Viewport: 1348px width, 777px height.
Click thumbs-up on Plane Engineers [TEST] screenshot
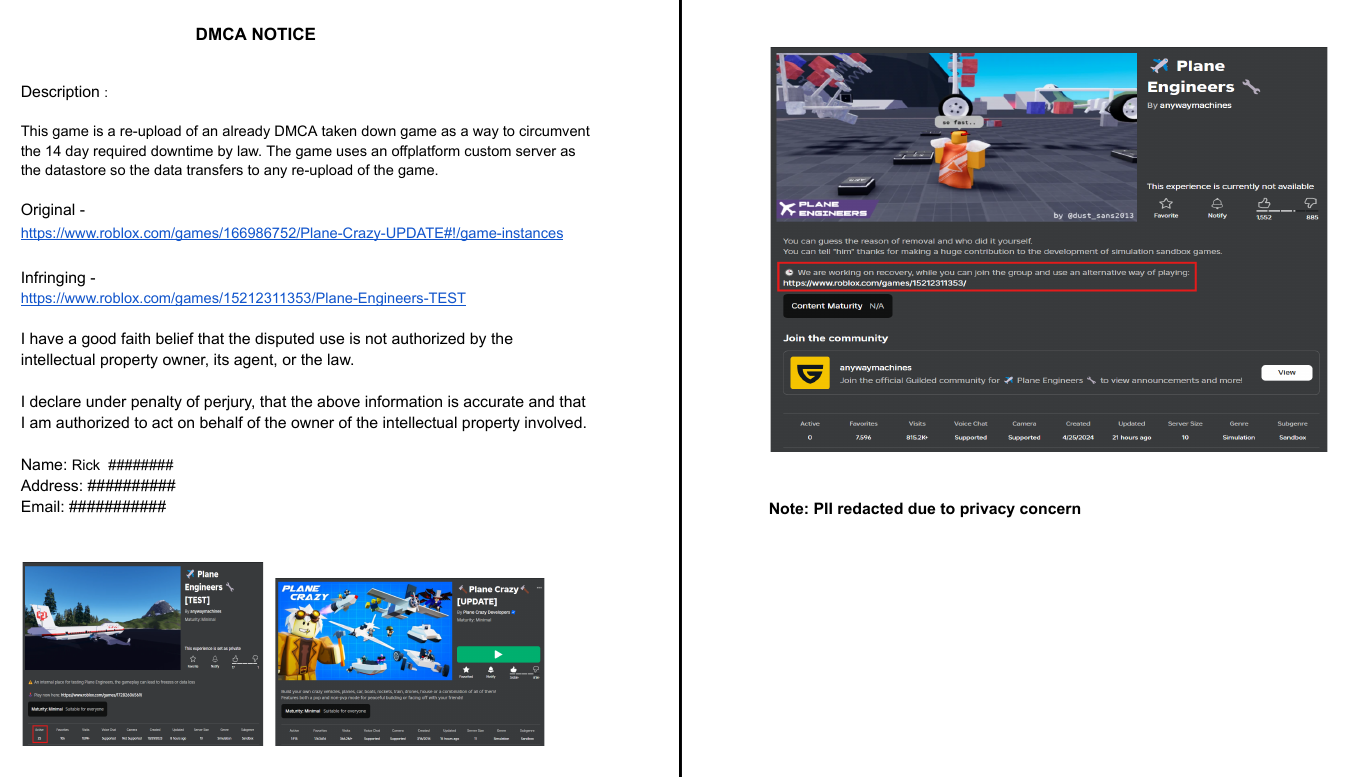click(x=235, y=658)
